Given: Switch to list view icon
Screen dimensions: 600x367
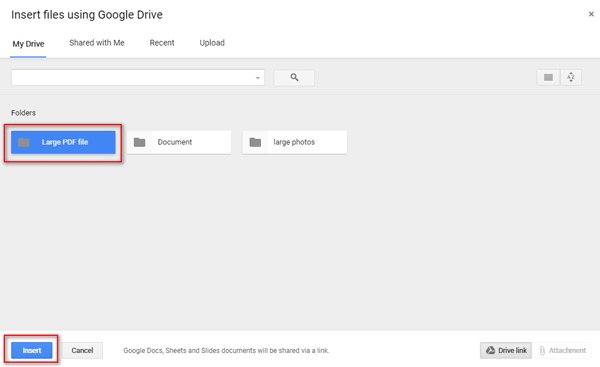Looking at the screenshot, I should pyautogui.click(x=548, y=78).
